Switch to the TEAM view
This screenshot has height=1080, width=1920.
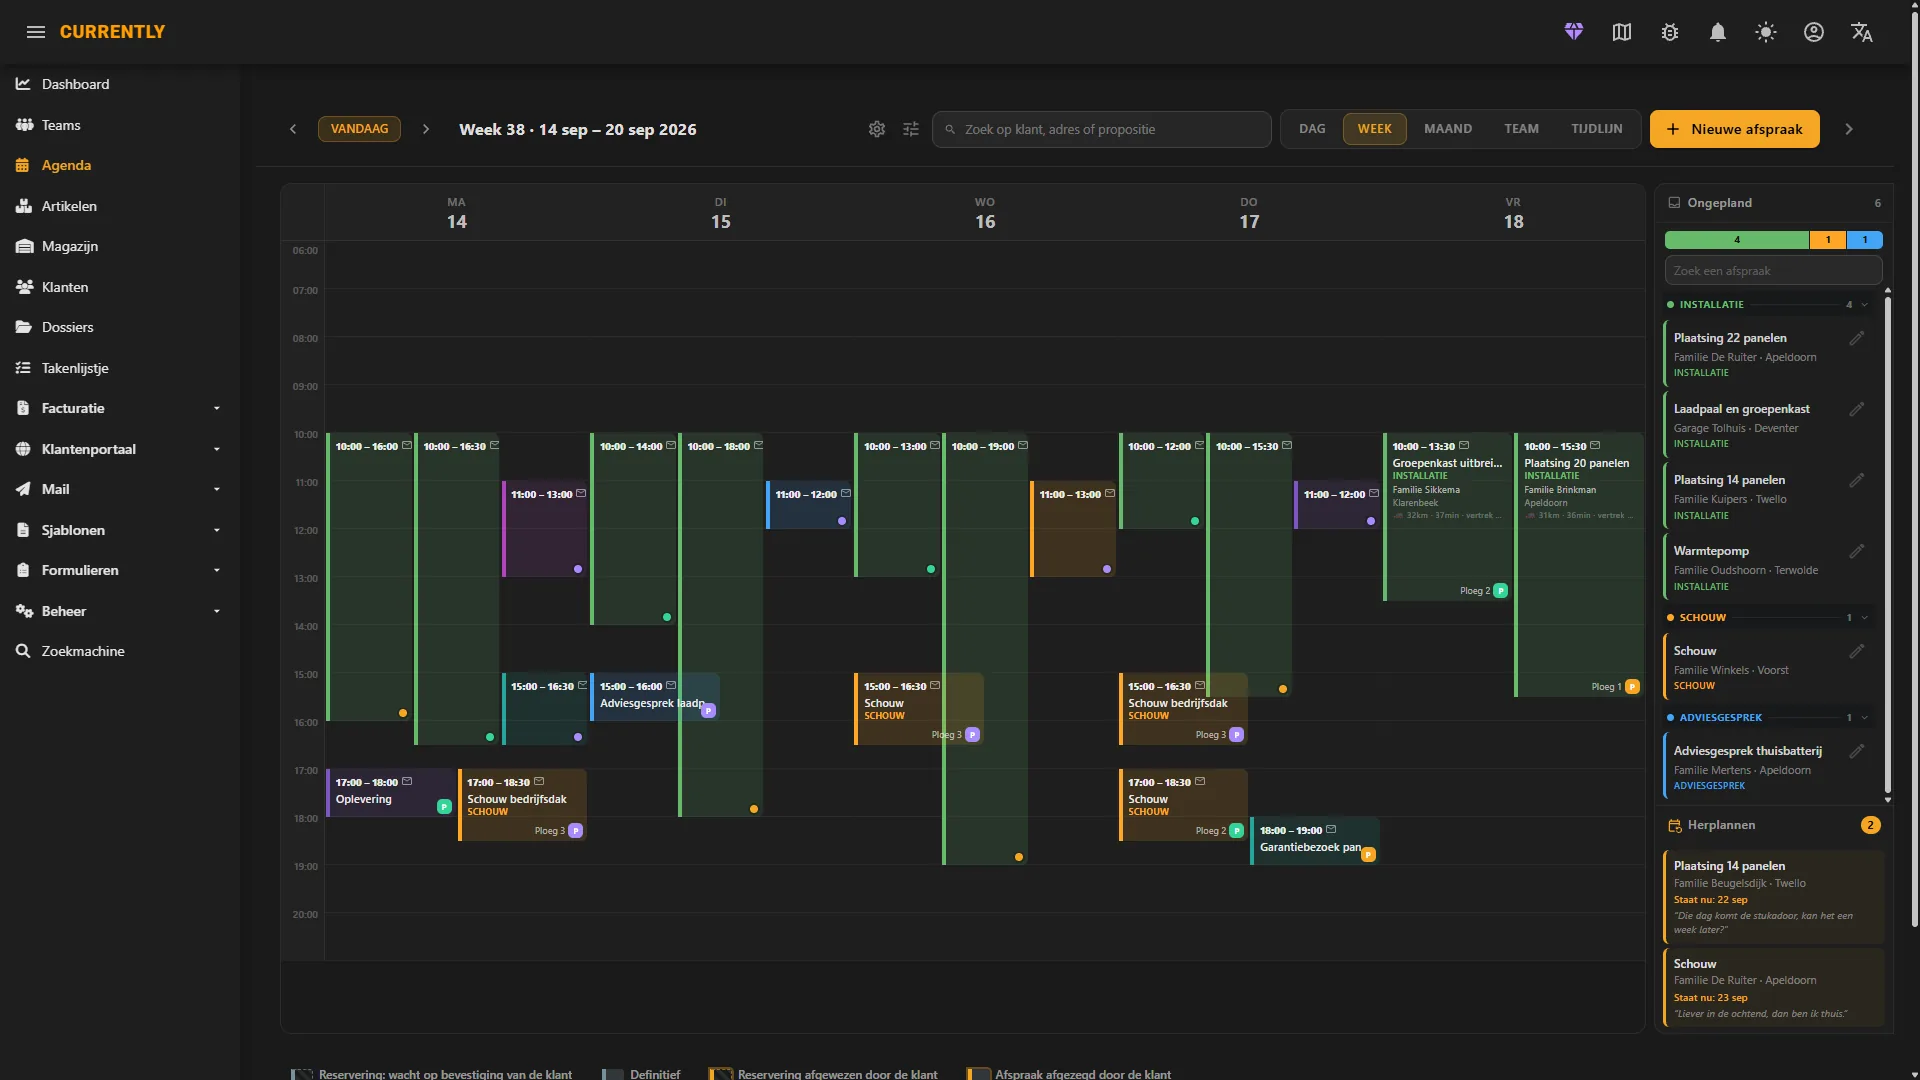pos(1521,129)
